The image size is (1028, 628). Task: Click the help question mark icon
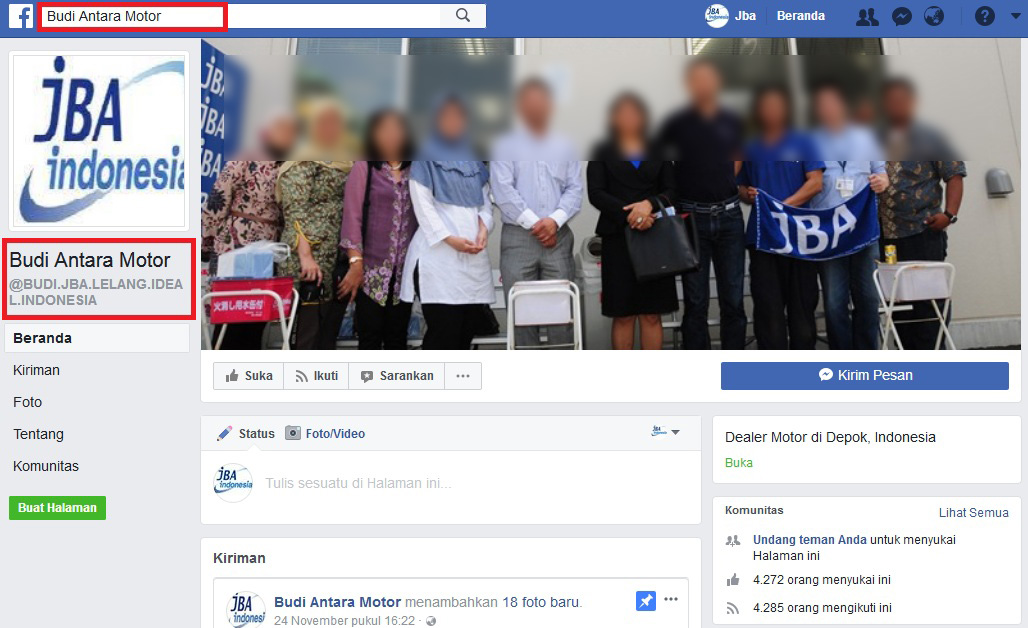(985, 17)
